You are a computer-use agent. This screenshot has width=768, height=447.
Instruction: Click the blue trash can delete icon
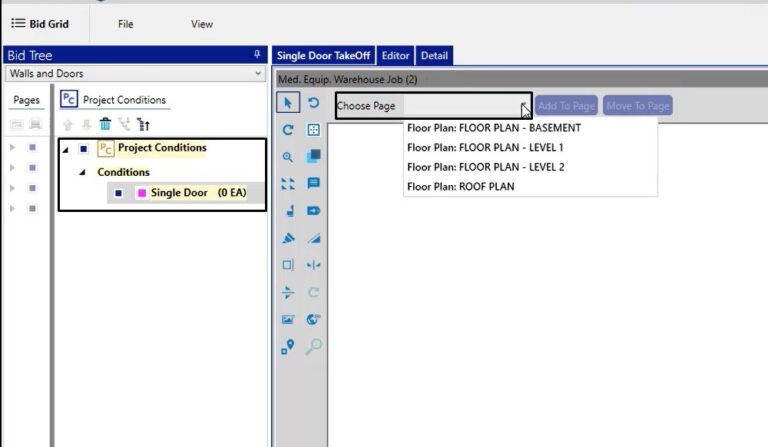pyautogui.click(x=105, y=124)
